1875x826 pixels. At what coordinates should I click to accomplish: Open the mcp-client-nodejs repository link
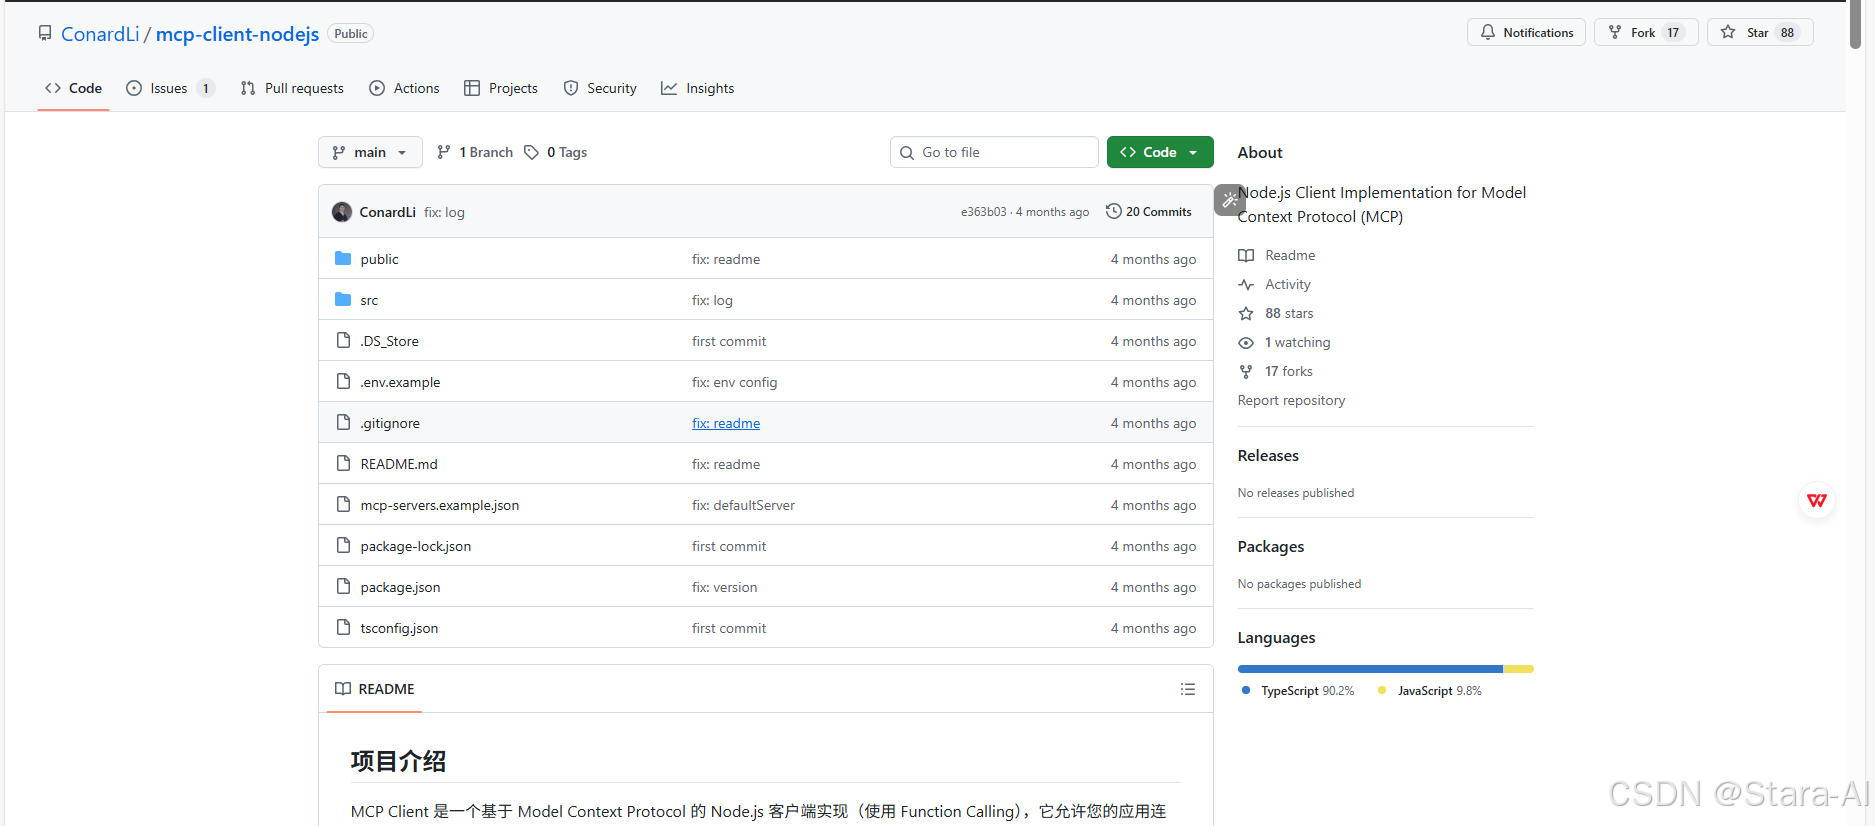tap(238, 34)
